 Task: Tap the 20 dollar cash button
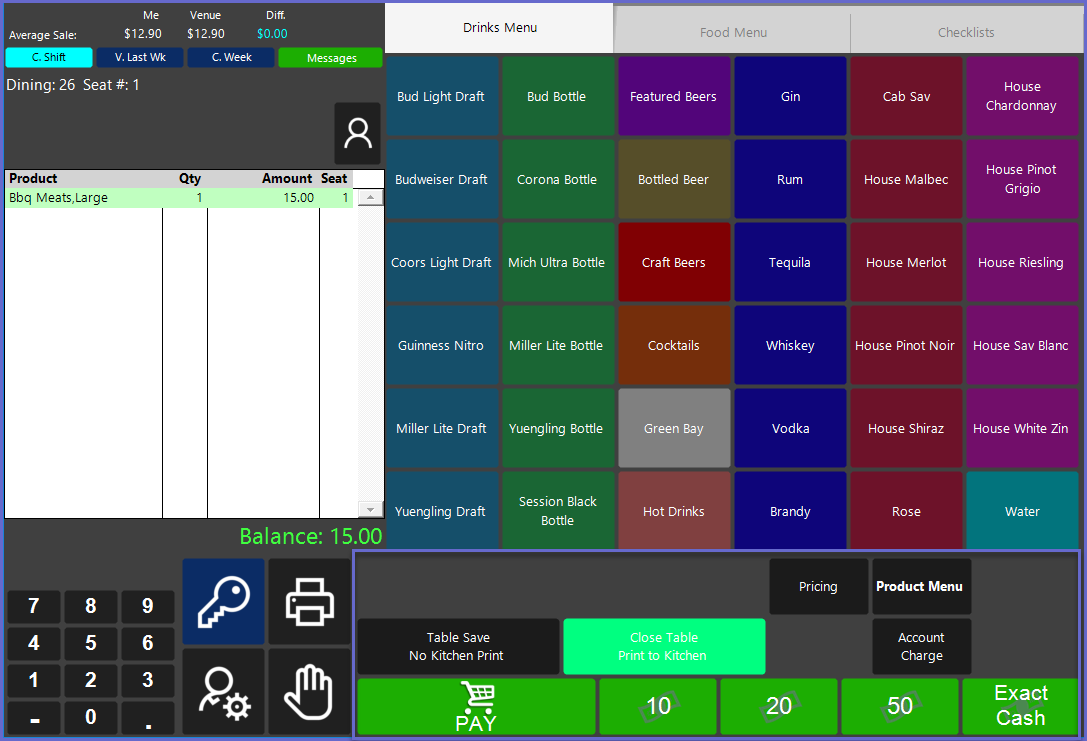[779, 706]
